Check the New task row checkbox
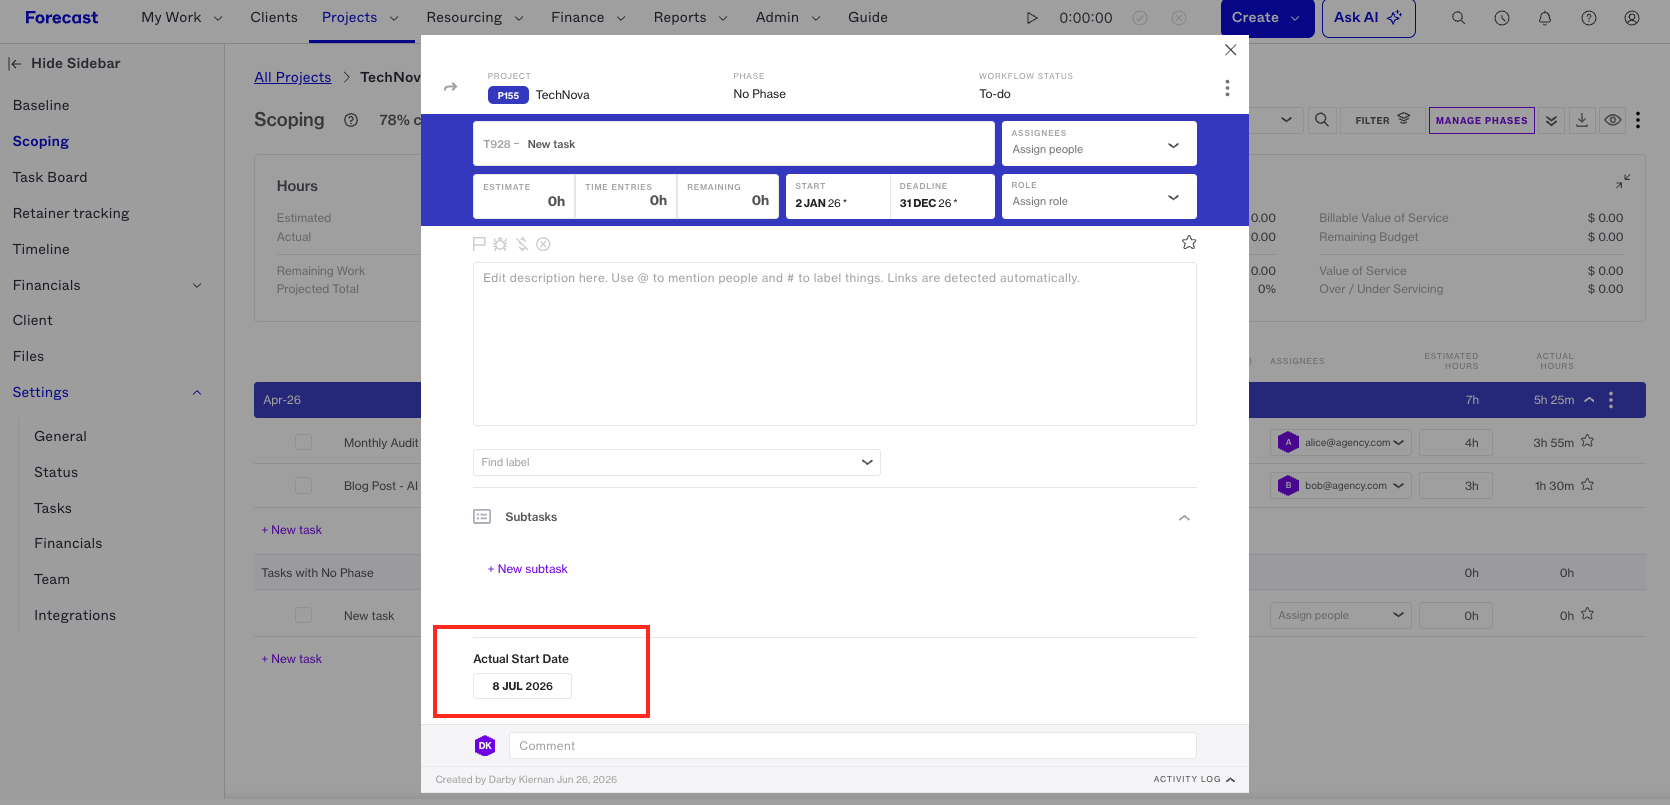This screenshot has width=1670, height=805. pyautogui.click(x=303, y=615)
